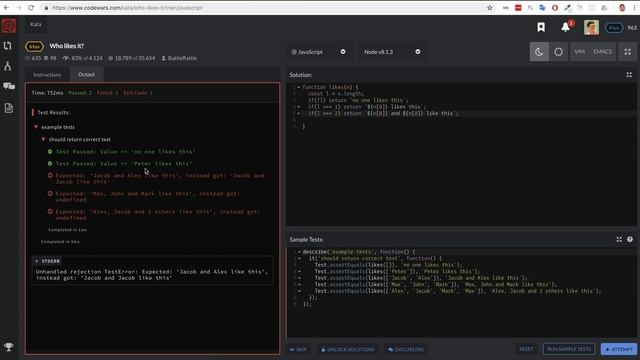This screenshot has width=640, height=360.
Task: Switch to light theme sun toggle
Action: [558, 52]
